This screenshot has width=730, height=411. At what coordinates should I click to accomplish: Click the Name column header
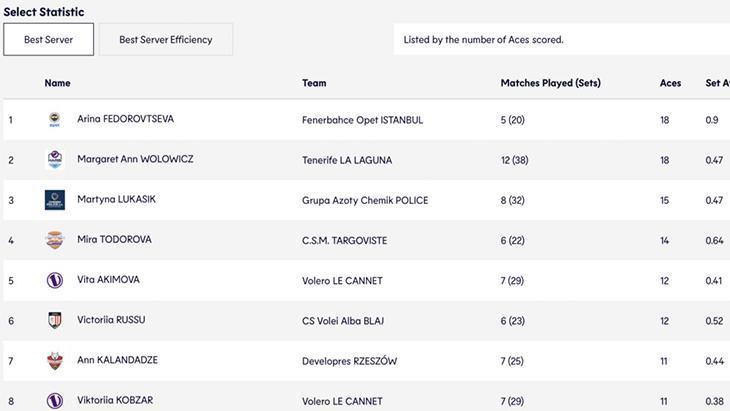(x=57, y=83)
